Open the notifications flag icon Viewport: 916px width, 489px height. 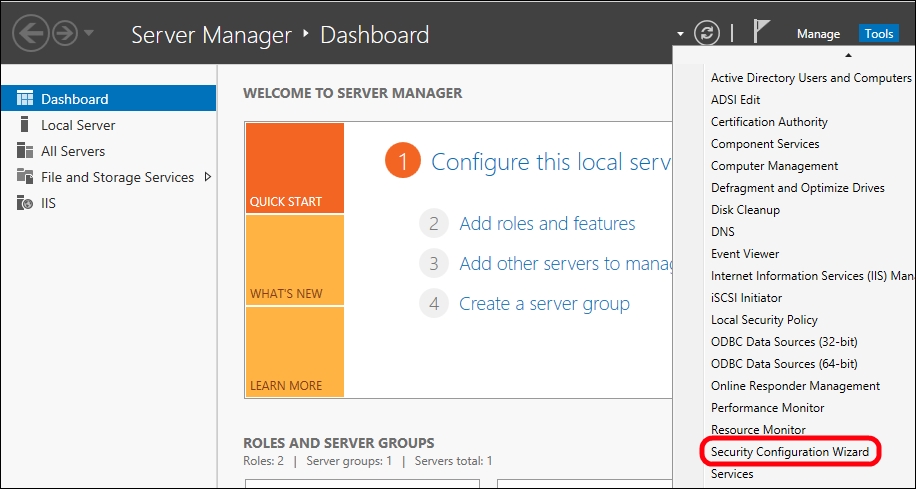pyautogui.click(x=761, y=32)
